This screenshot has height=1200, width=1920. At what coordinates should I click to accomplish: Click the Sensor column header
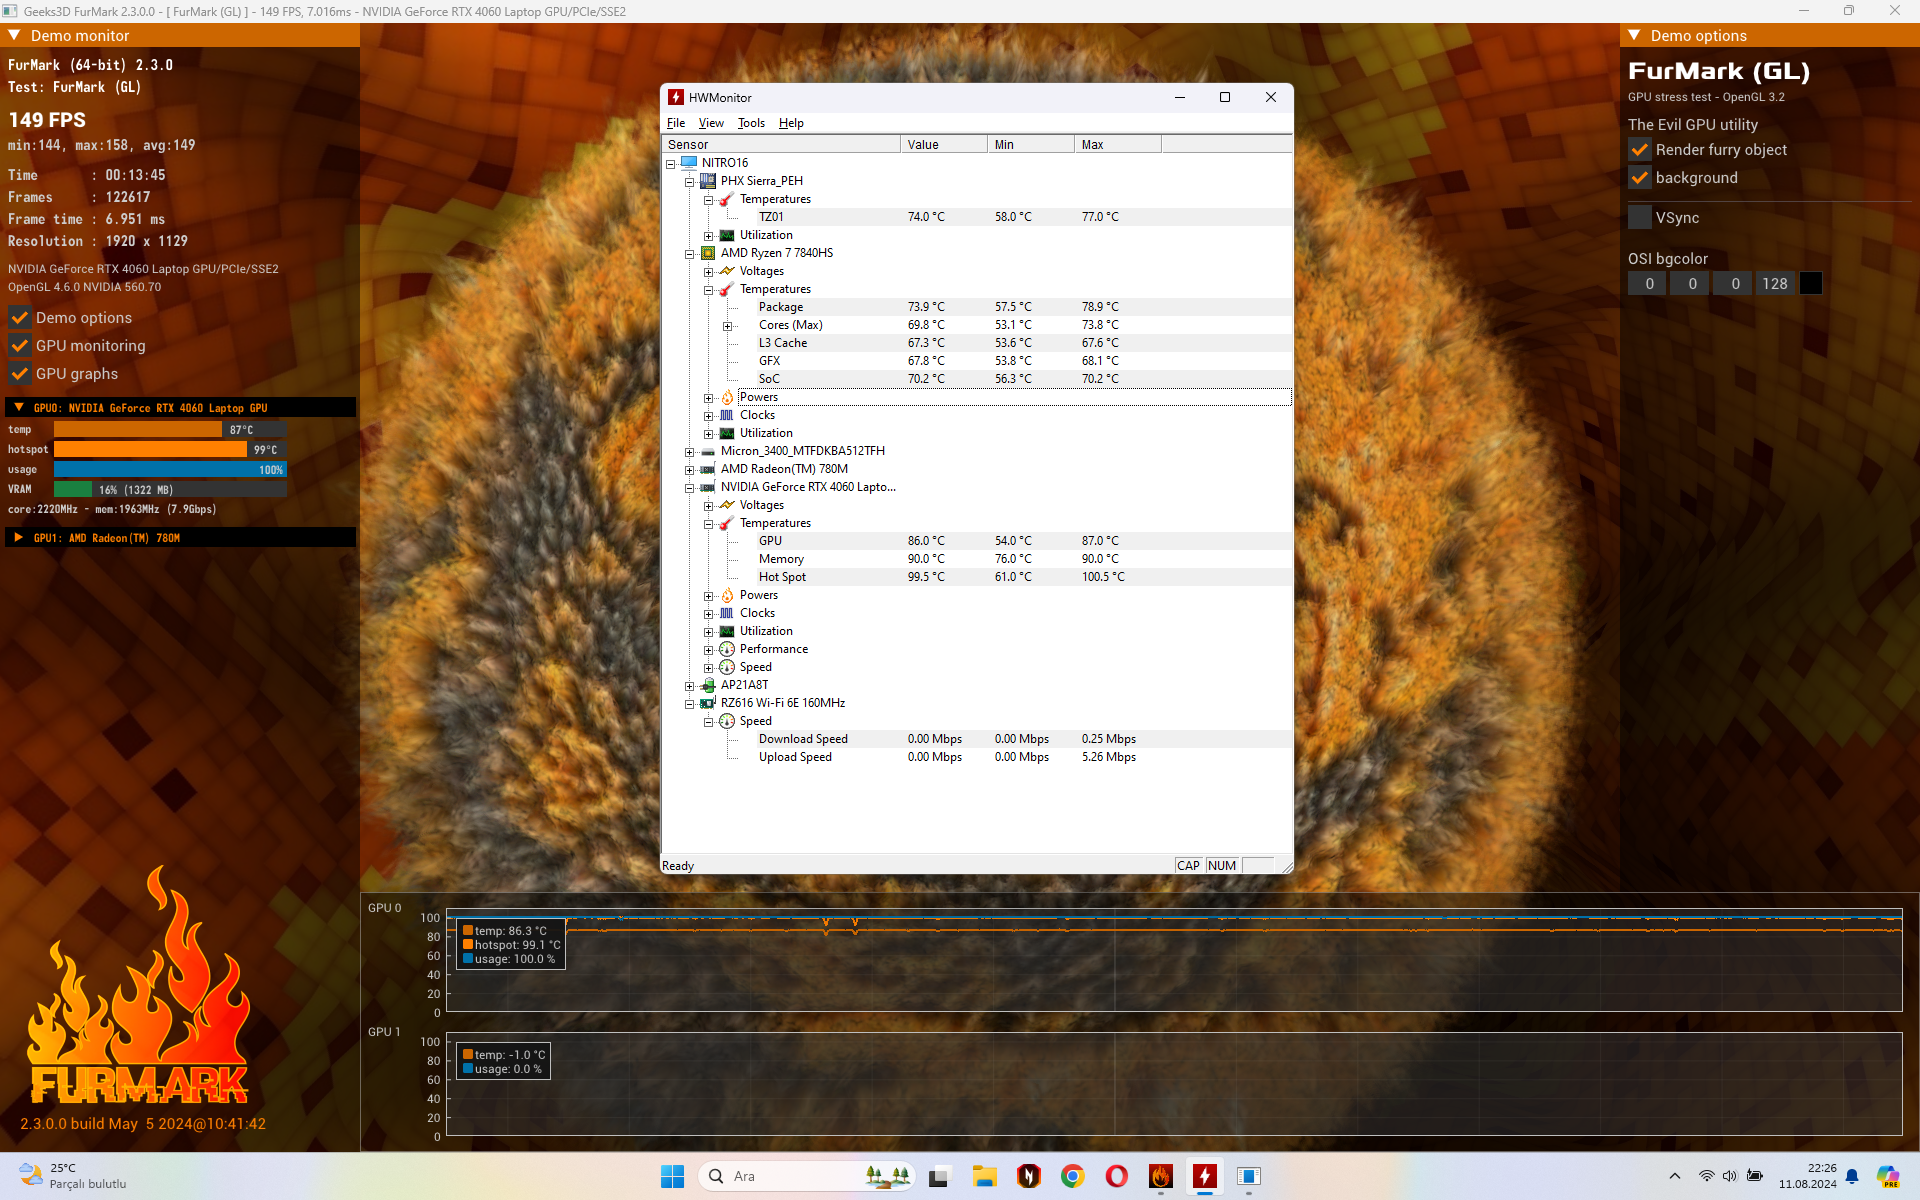tap(781, 145)
